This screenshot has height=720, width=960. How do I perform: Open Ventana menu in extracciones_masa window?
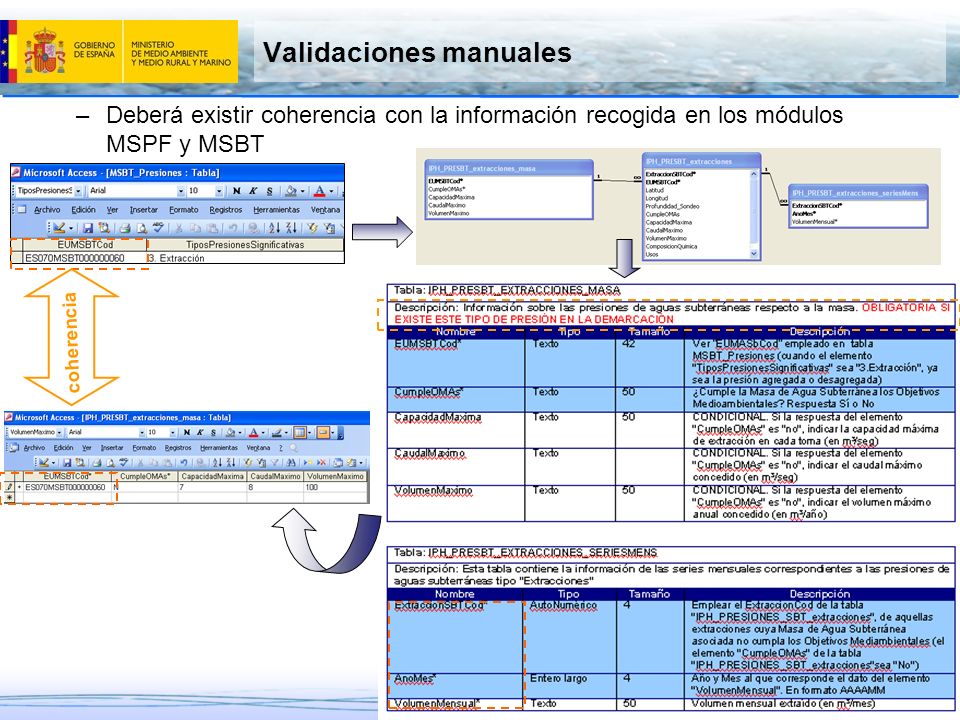point(258,448)
